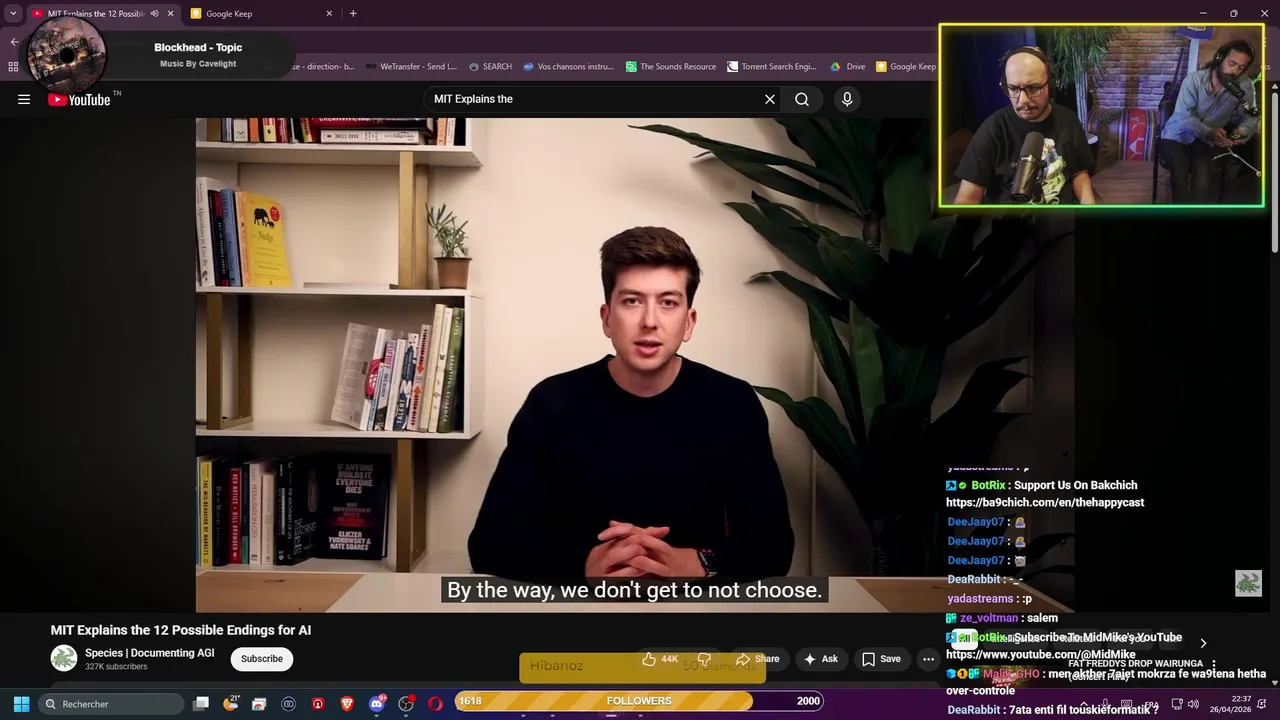Viewport: 1280px width, 720px height.
Task: Open the OBS Studio taskbar icon
Action: point(406,704)
